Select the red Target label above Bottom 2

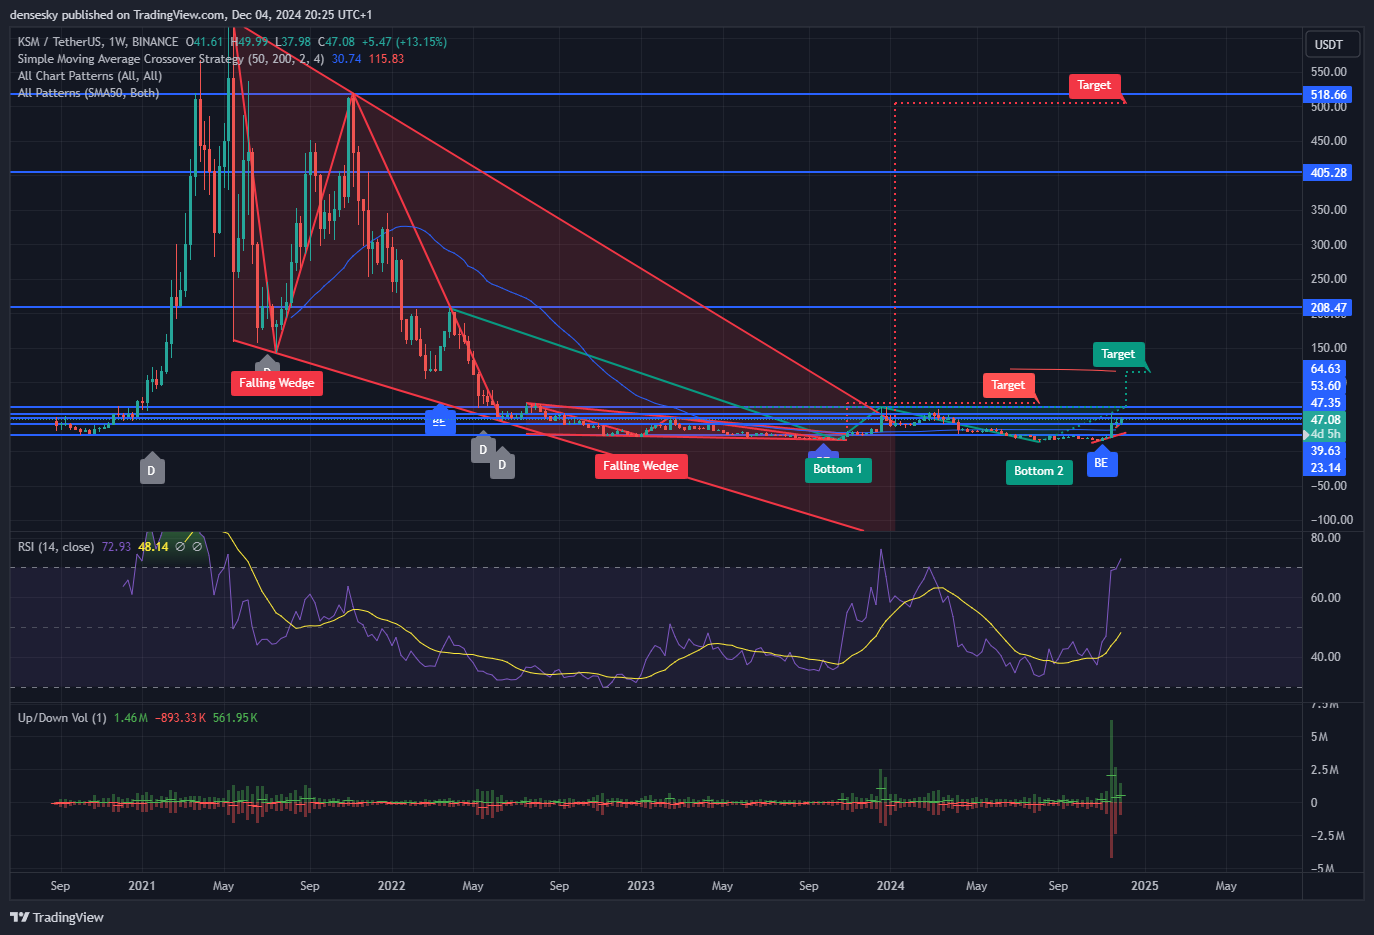click(1008, 385)
